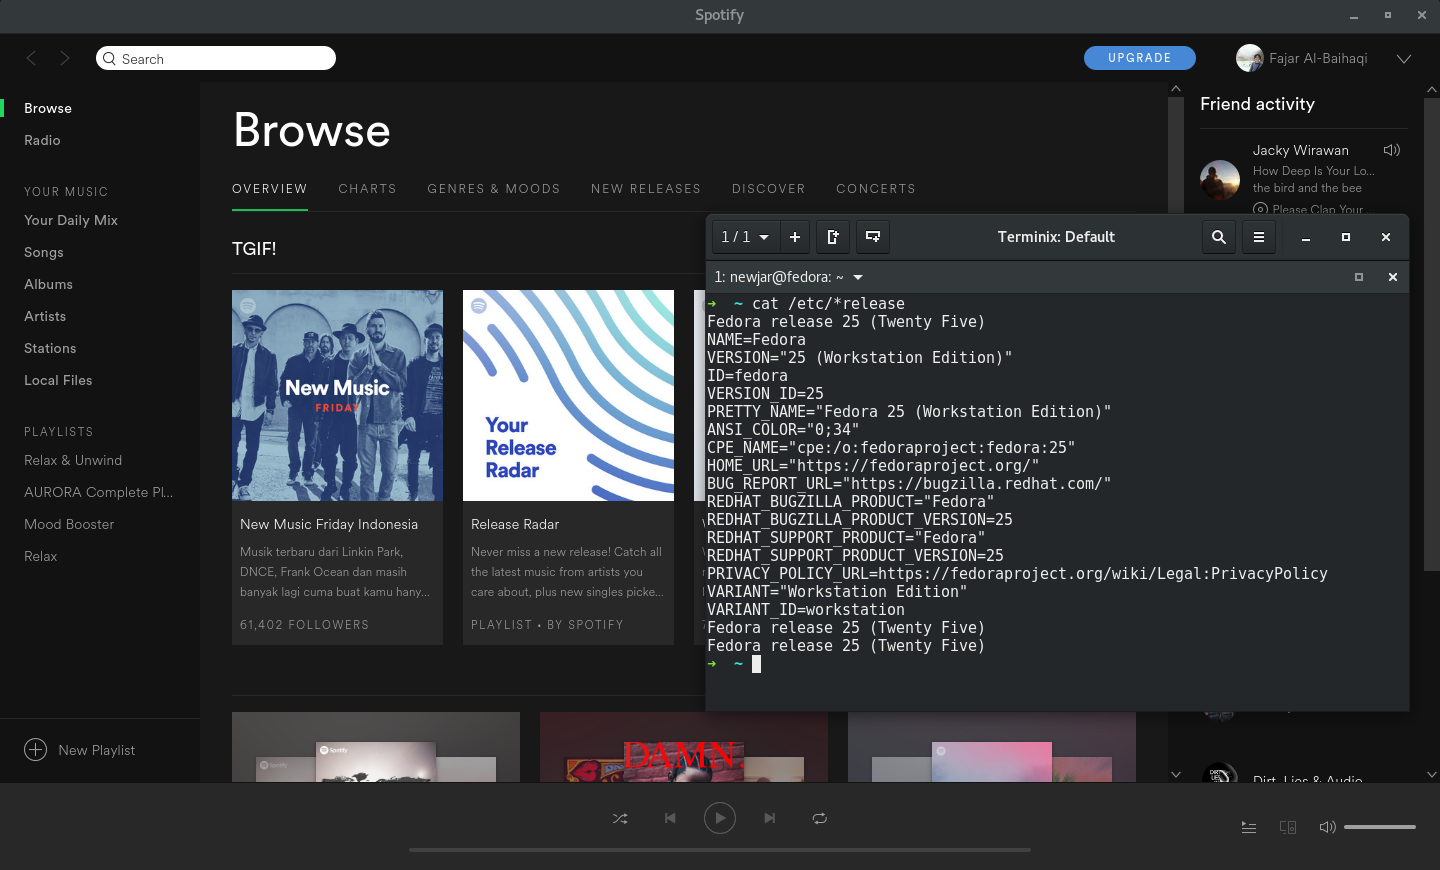Open Fajar Al-Baihaqi's profile
Image resolution: width=1440 pixels, height=870 pixels.
(1302, 58)
